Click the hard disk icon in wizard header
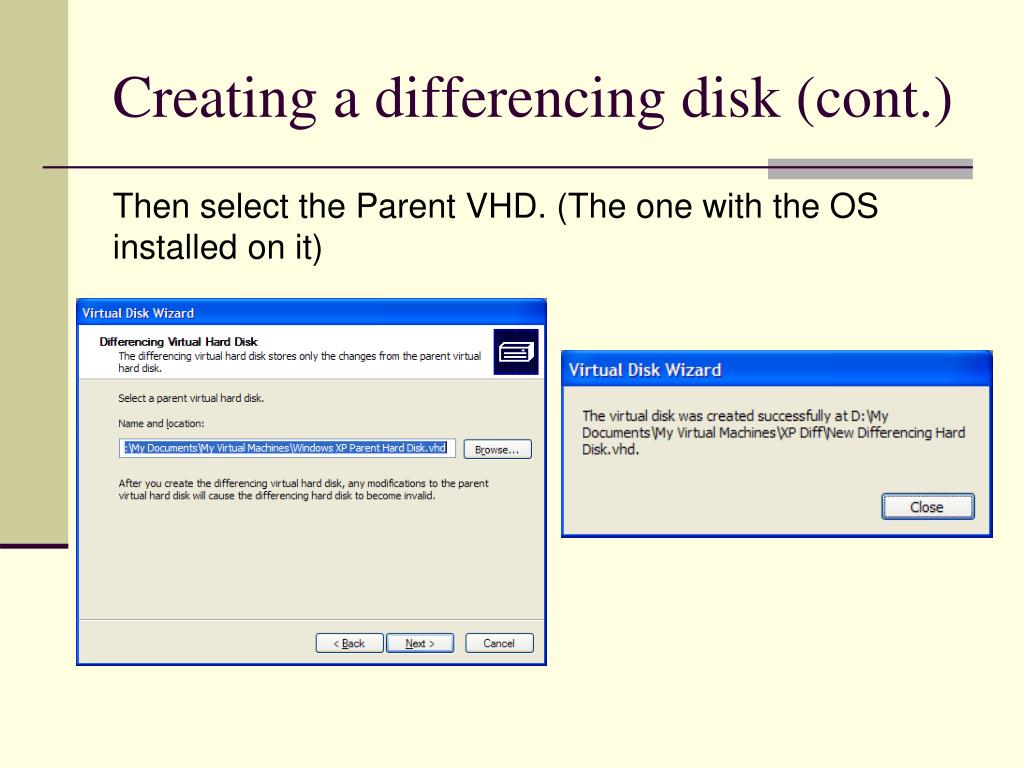 516,352
